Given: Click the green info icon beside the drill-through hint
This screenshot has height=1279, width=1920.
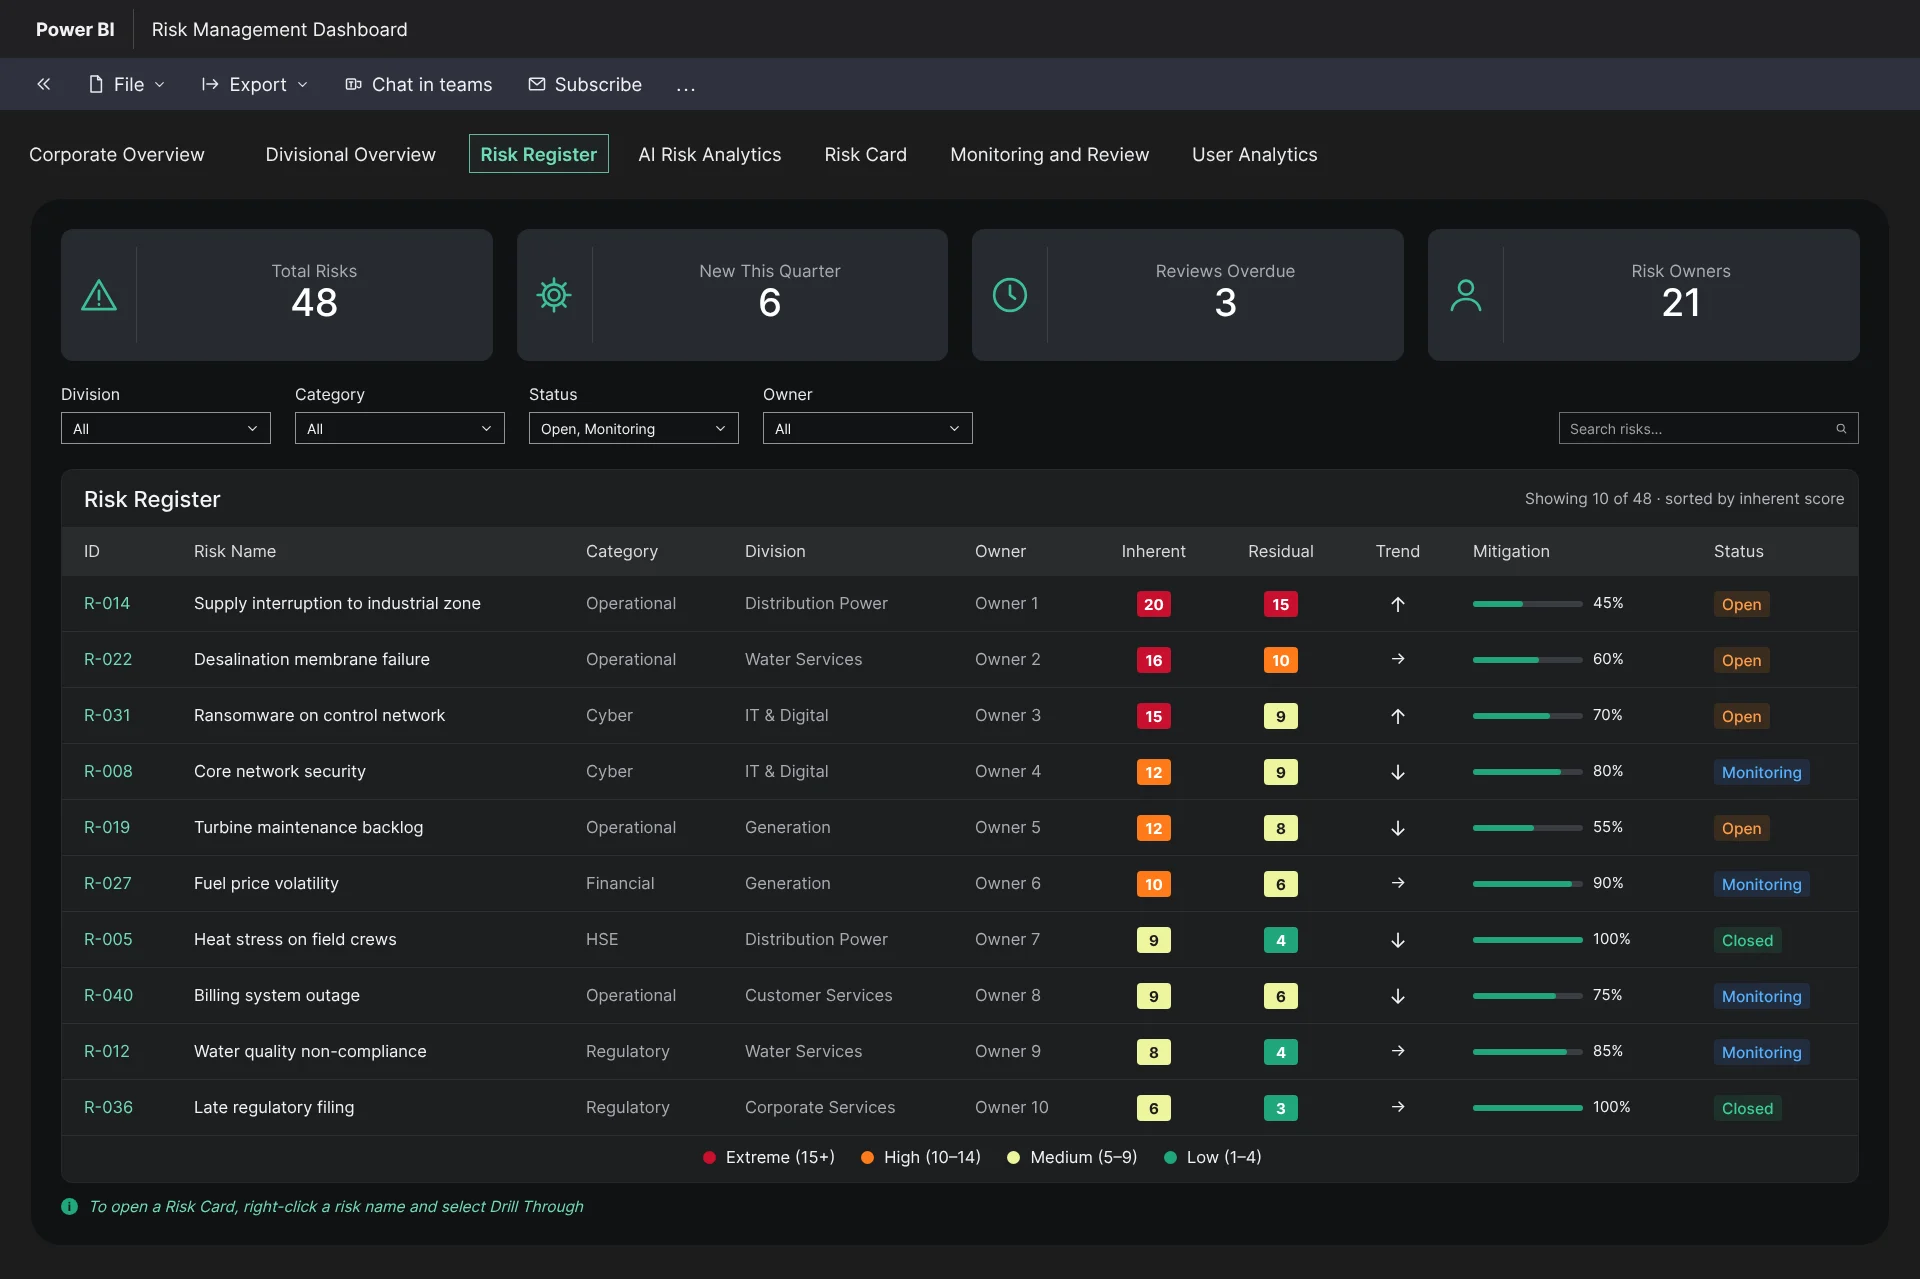Looking at the screenshot, I should click(69, 1206).
